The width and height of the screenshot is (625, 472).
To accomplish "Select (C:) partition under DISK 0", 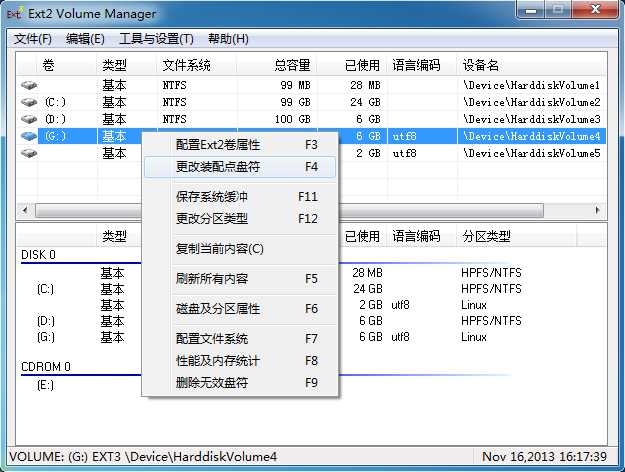I will 45,289.
